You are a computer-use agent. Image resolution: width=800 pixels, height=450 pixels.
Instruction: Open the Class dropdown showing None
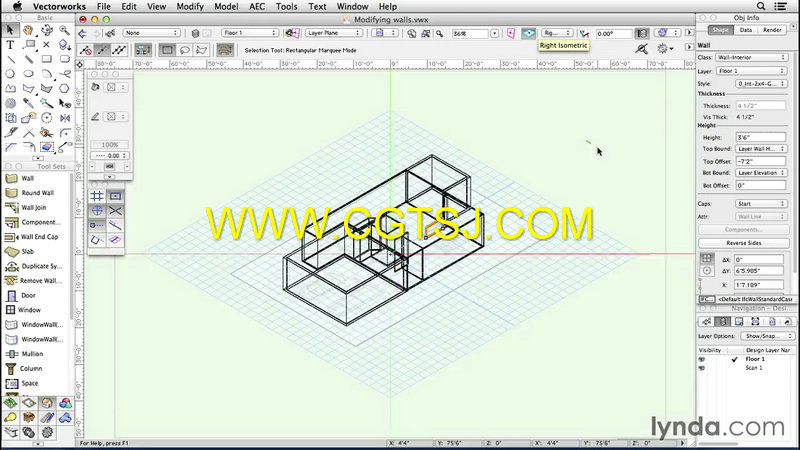coord(151,33)
